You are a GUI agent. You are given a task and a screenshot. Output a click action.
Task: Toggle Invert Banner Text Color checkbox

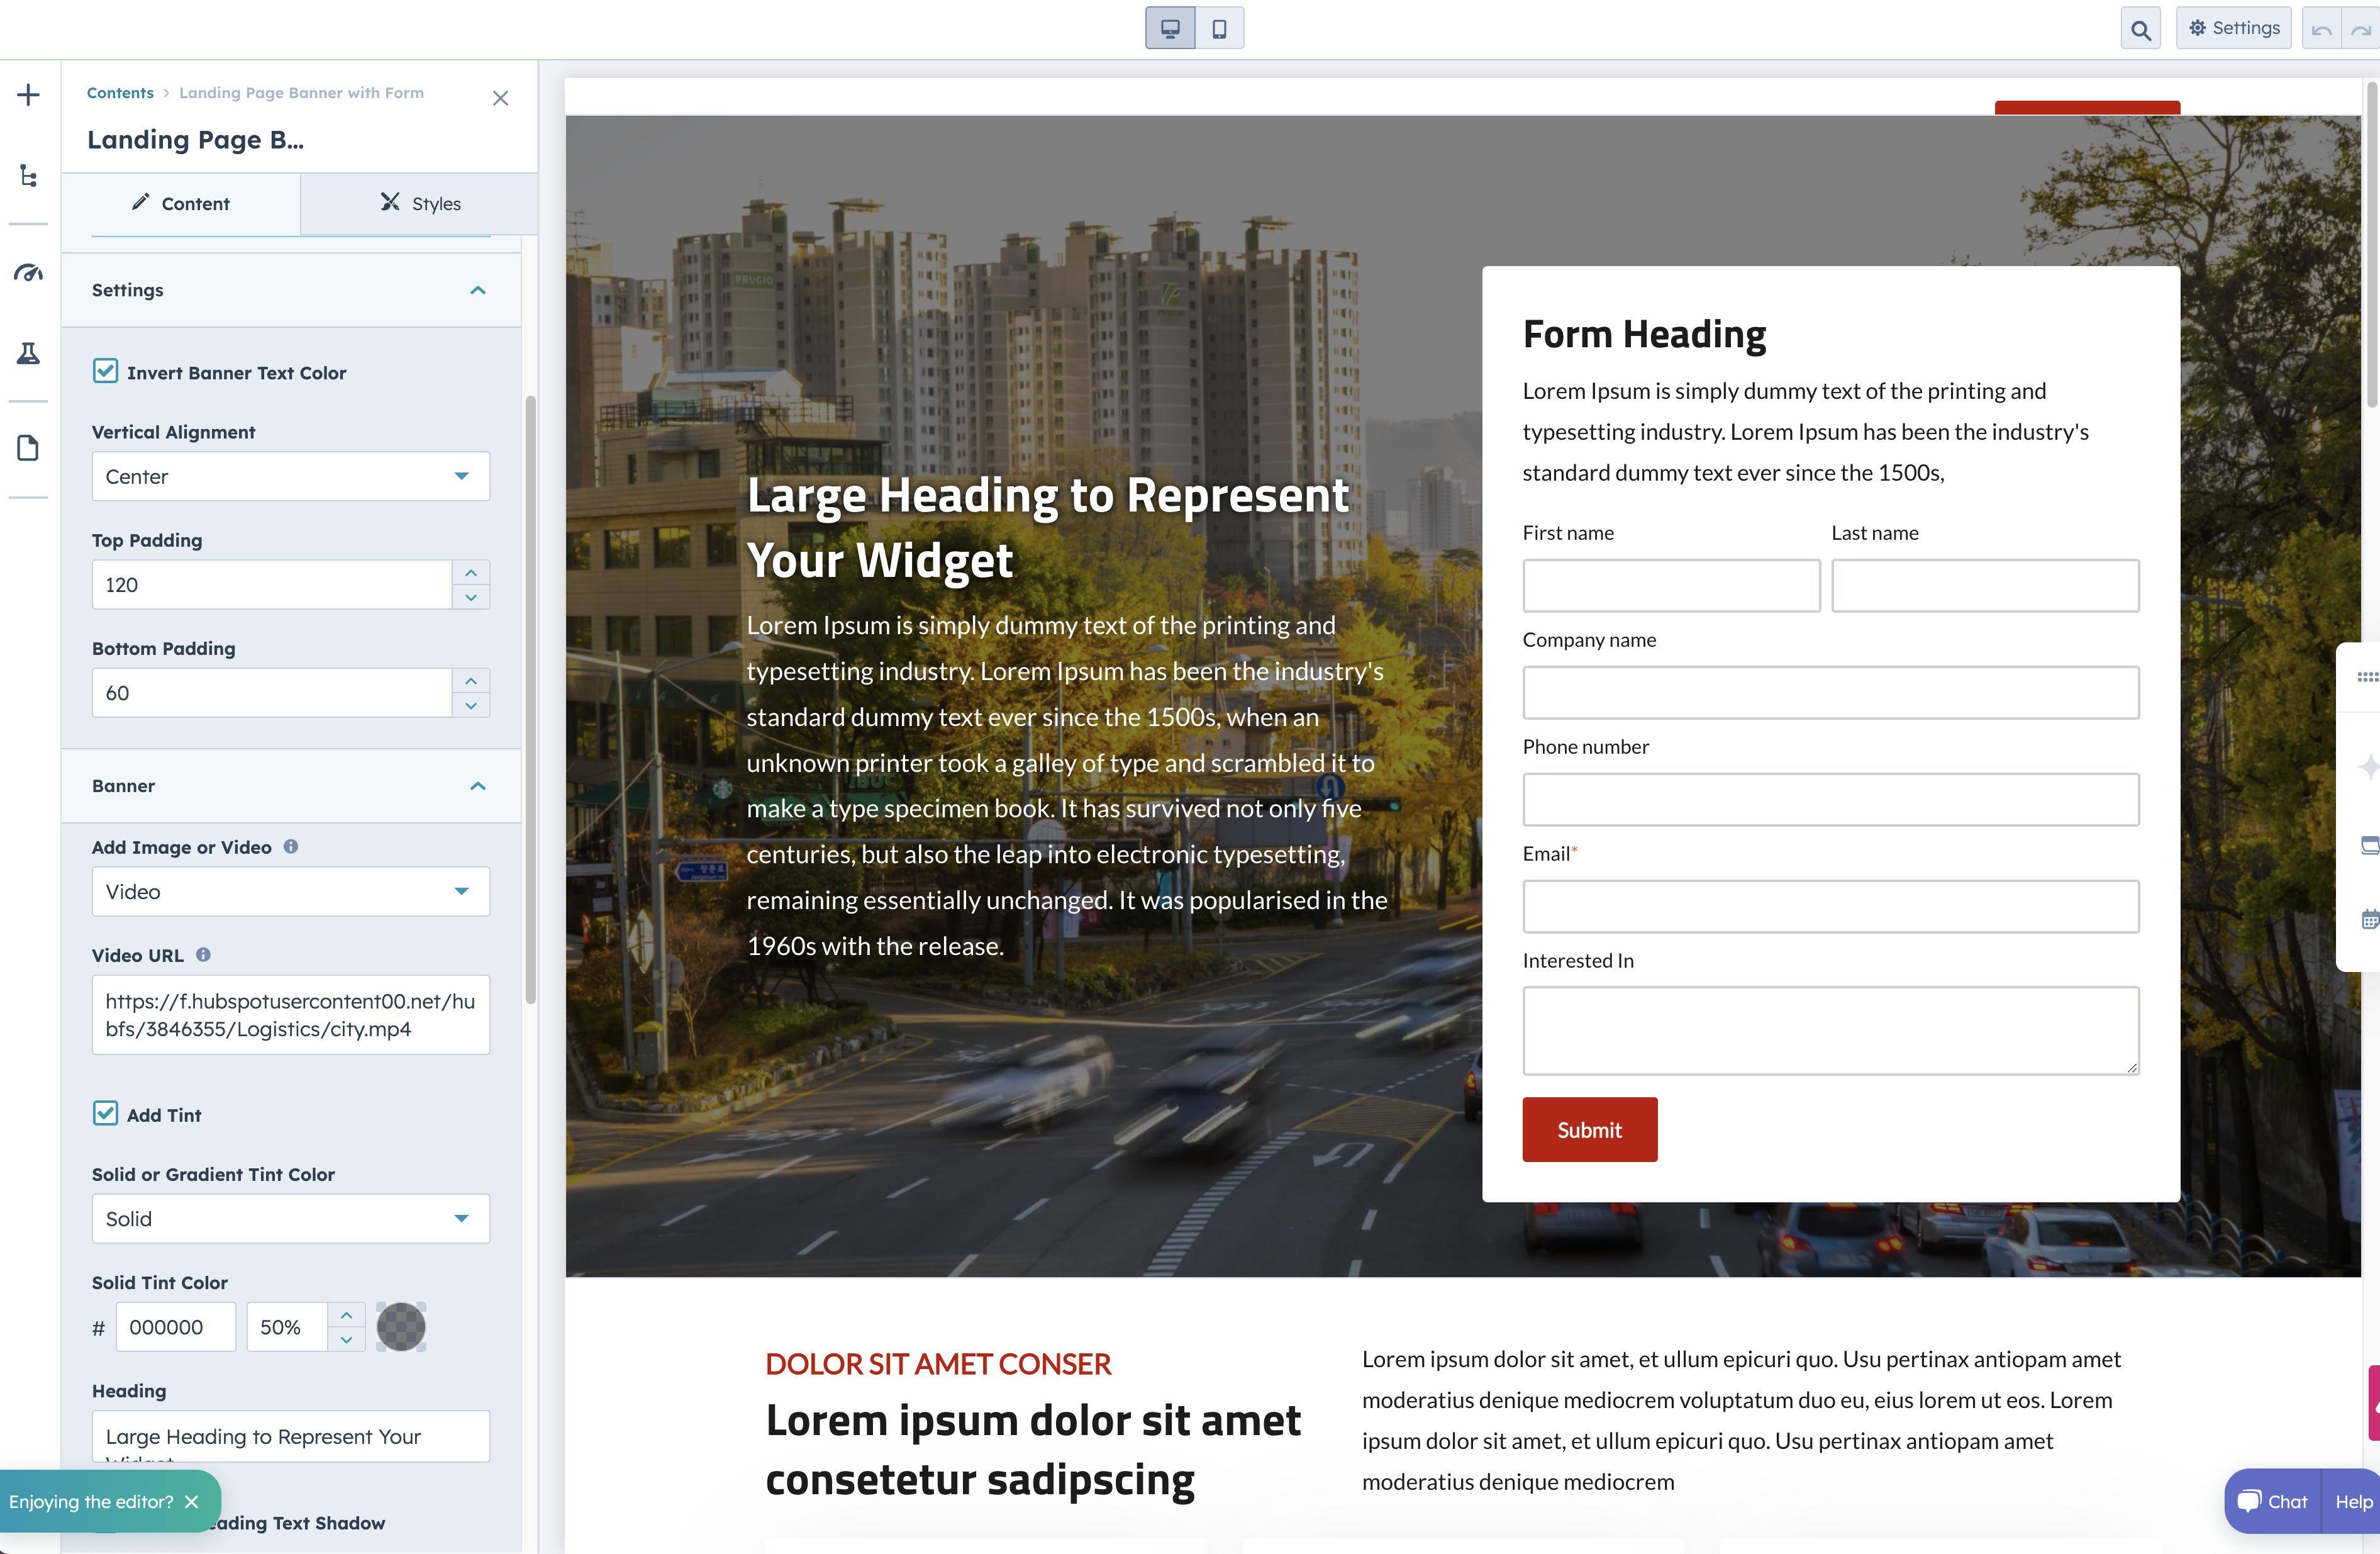105,371
